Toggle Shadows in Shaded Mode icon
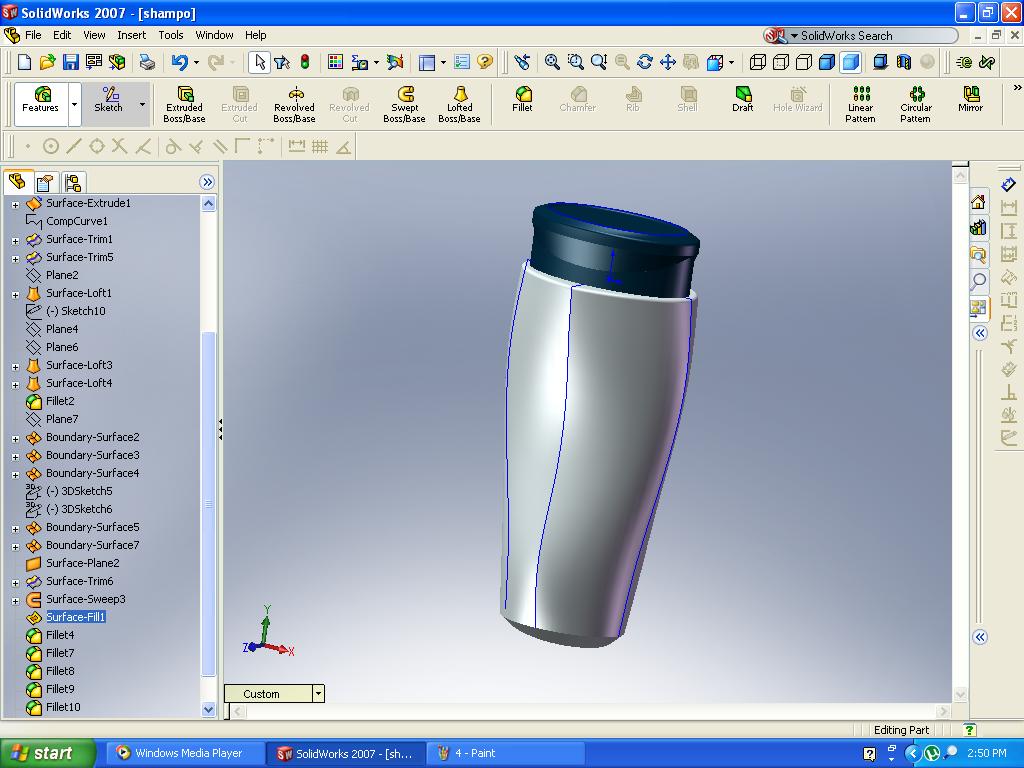 pos(880,62)
